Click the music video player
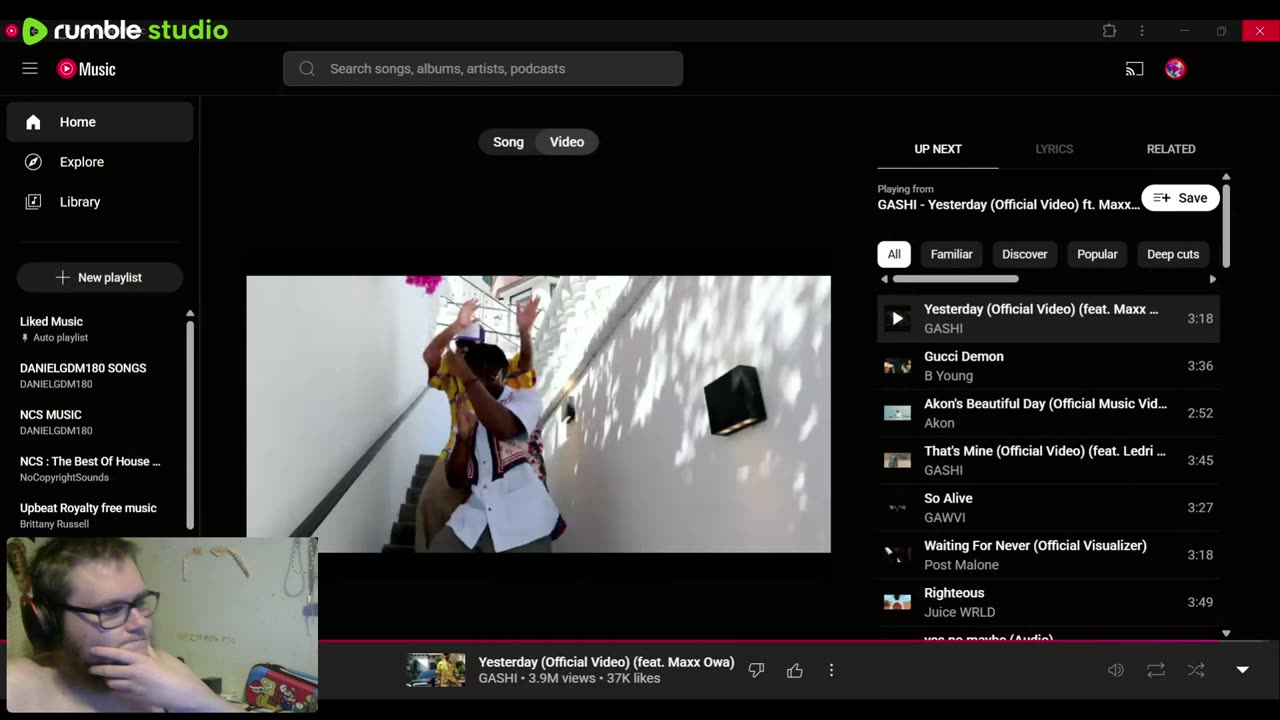1280x720 pixels. 538,414
